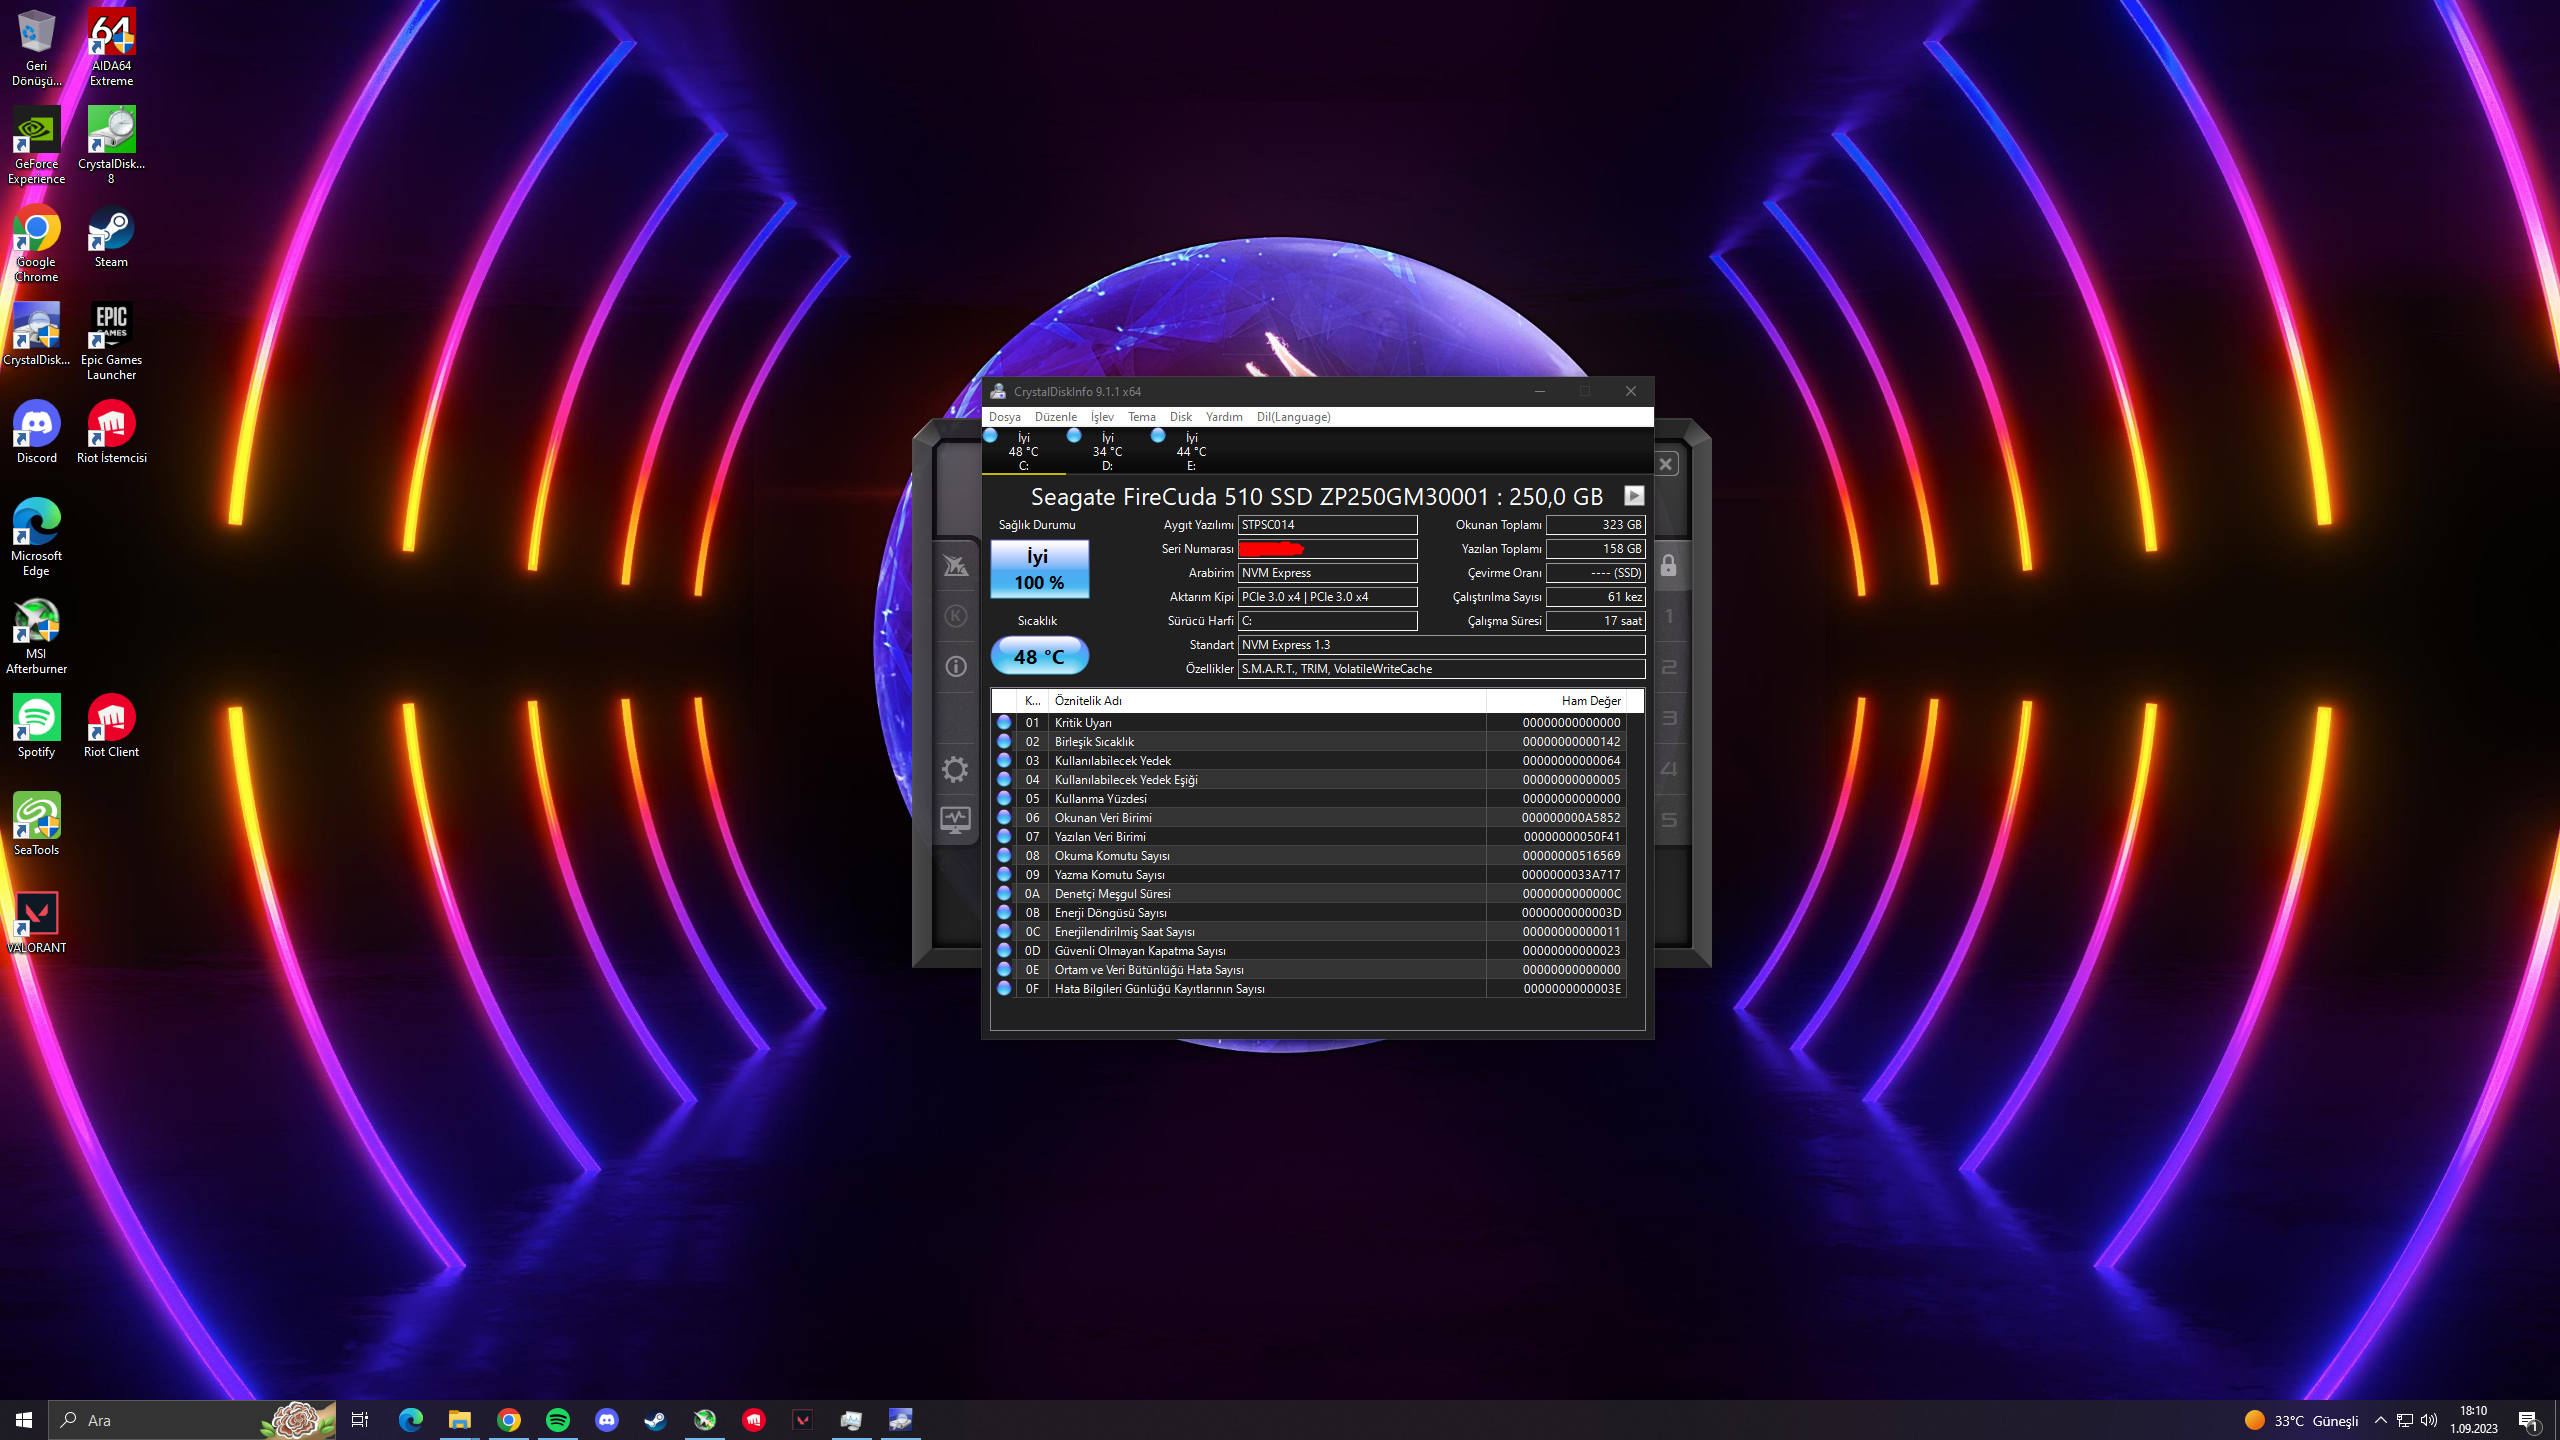Open the Epic Games Launcher shortcut
The height and width of the screenshot is (1440, 2560).
pyautogui.click(x=111, y=341)
